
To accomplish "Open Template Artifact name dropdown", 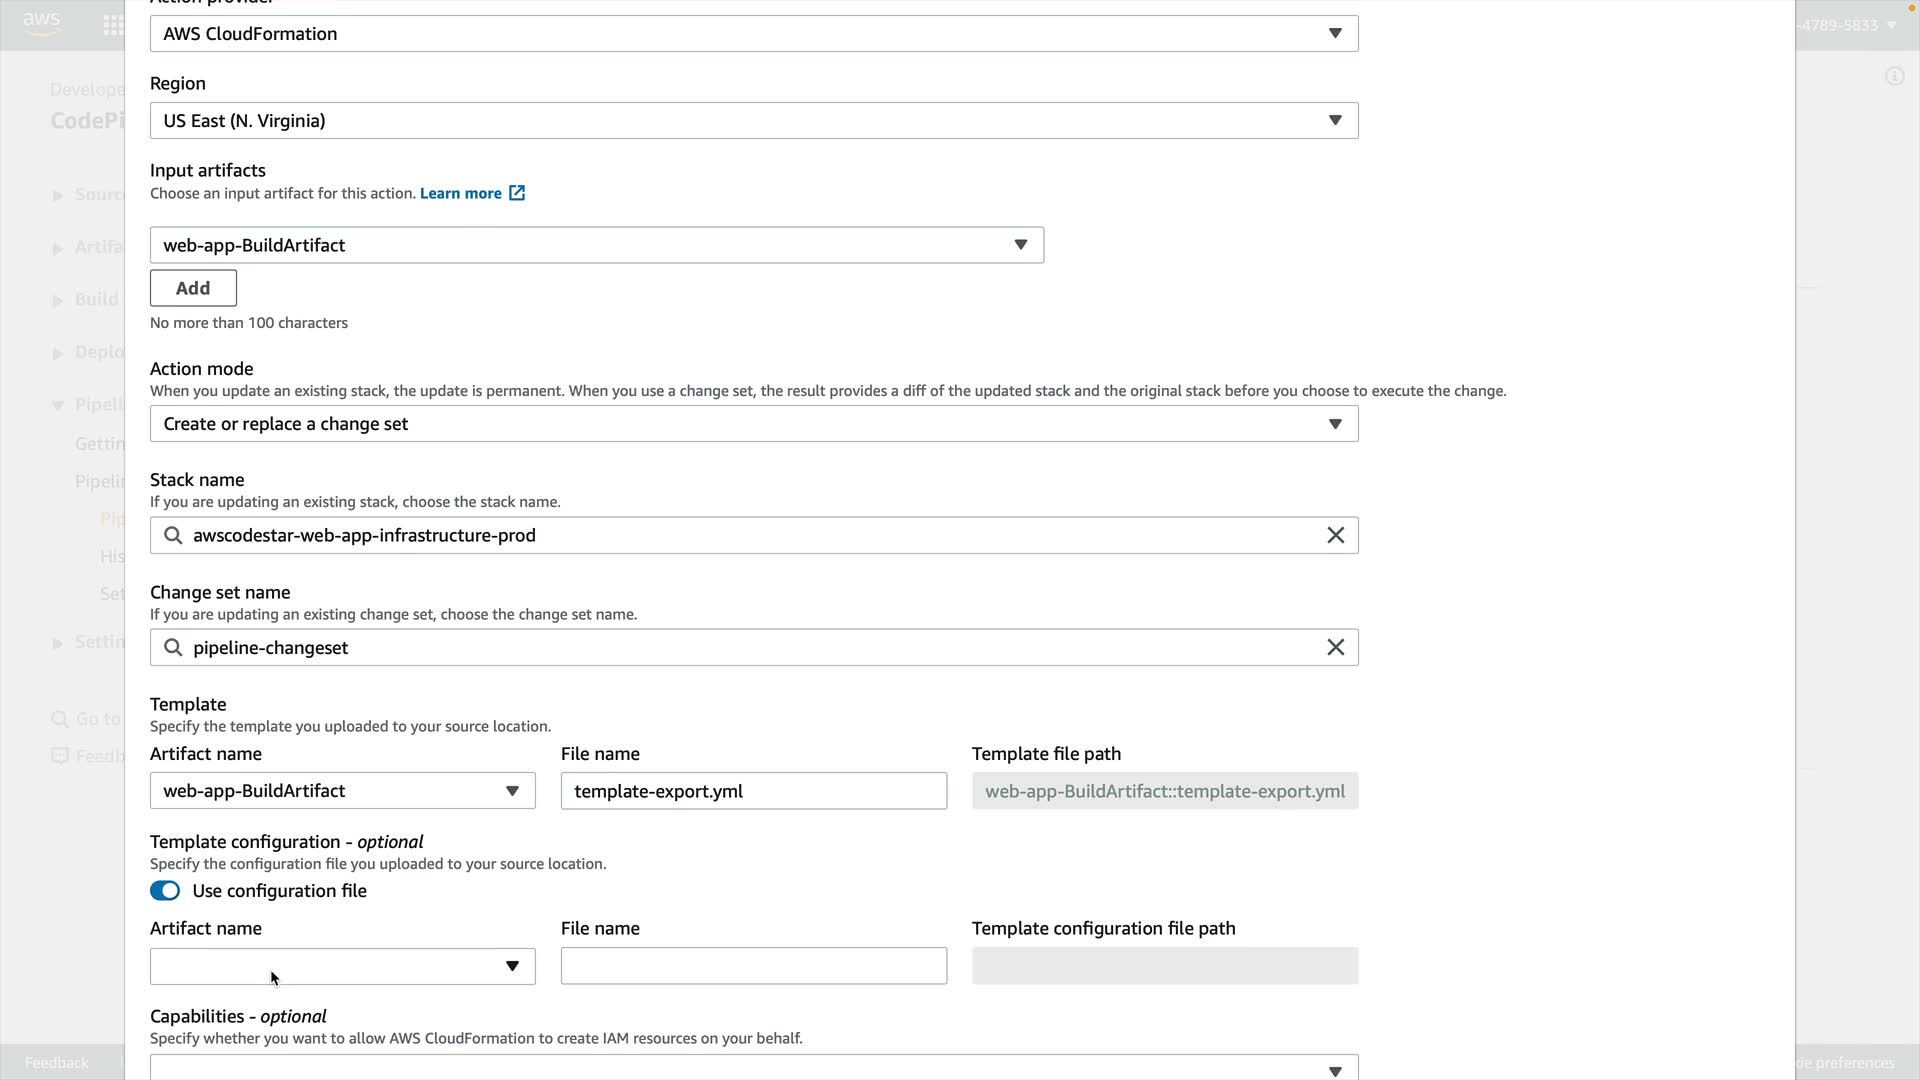I will (342, 791).
